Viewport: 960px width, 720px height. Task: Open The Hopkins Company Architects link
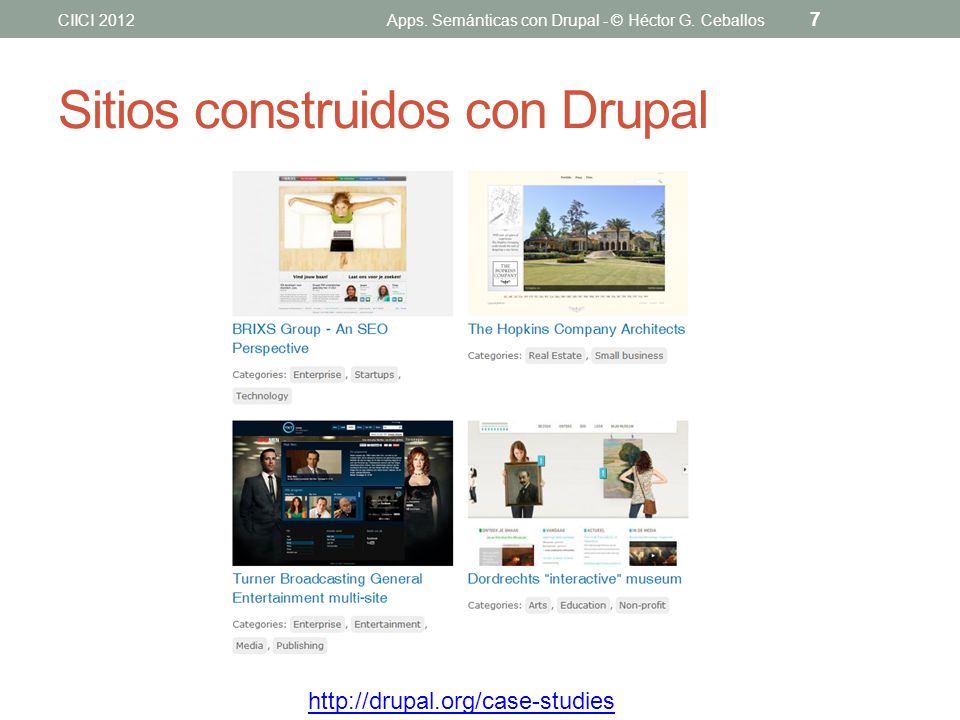pyautogui.click(x=576, y=329)
